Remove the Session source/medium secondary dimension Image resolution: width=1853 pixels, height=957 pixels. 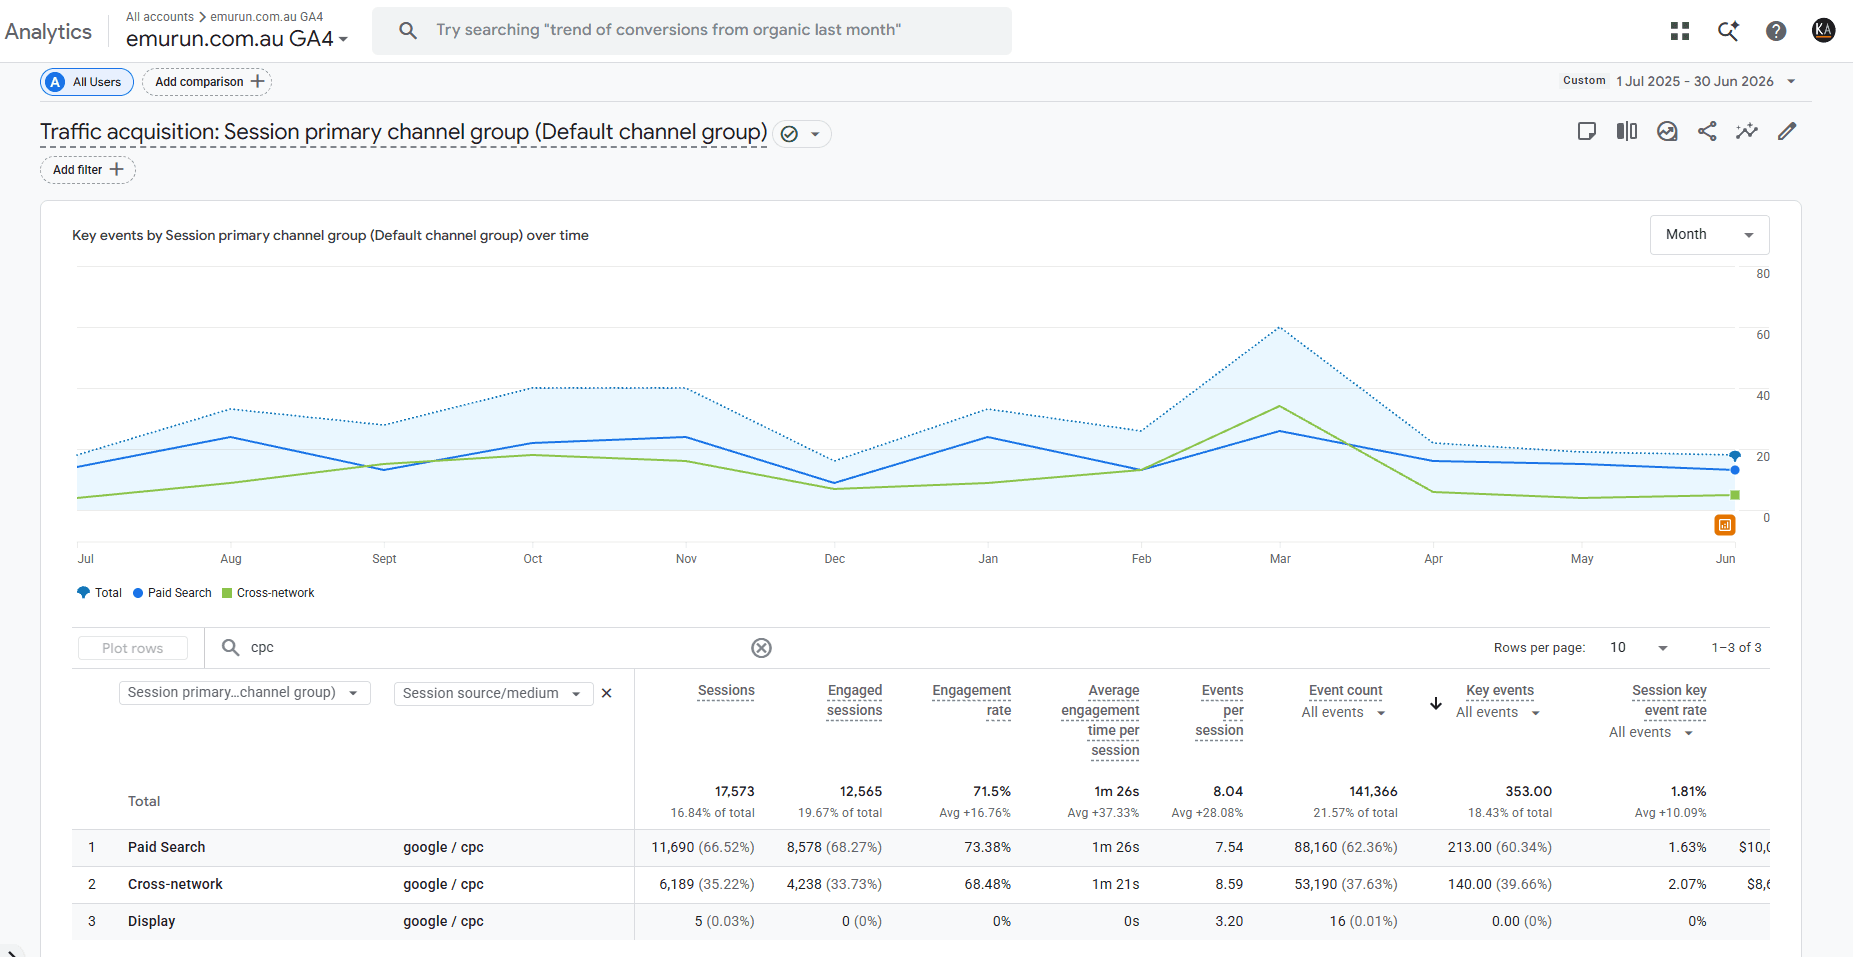point(606,693)
